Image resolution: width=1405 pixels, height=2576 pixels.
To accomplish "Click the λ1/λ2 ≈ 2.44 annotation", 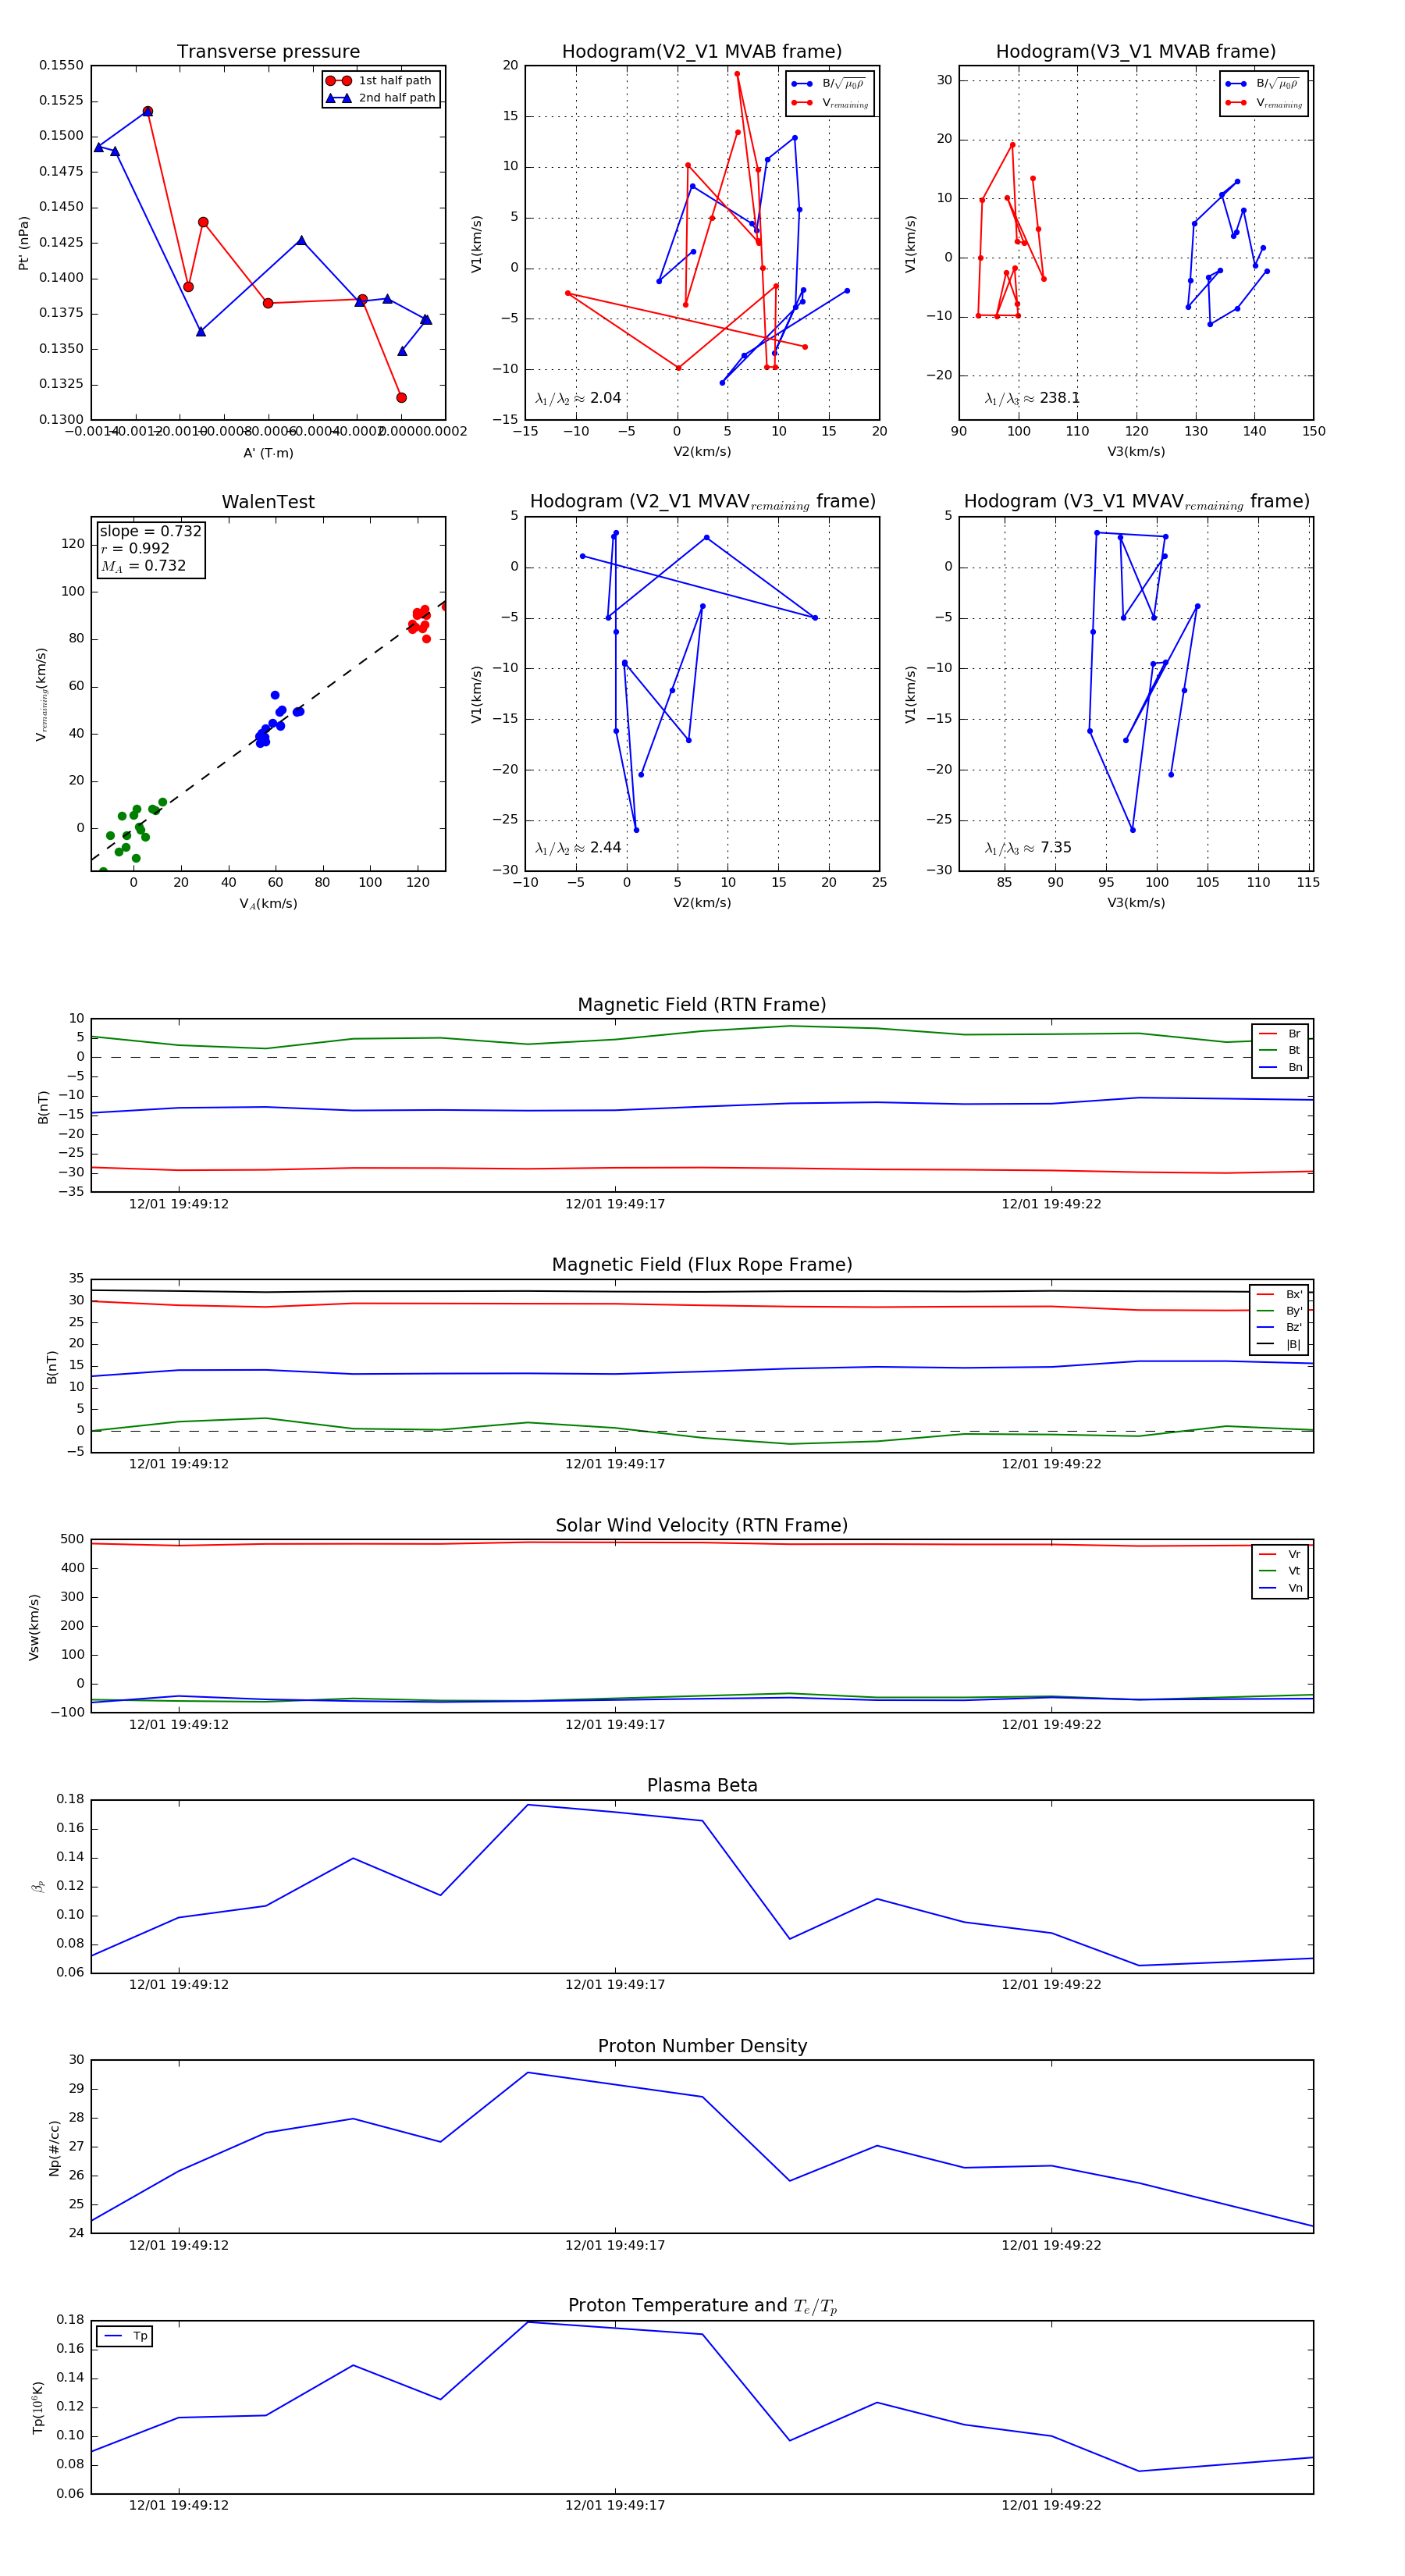I will click(x=578, y=848).
